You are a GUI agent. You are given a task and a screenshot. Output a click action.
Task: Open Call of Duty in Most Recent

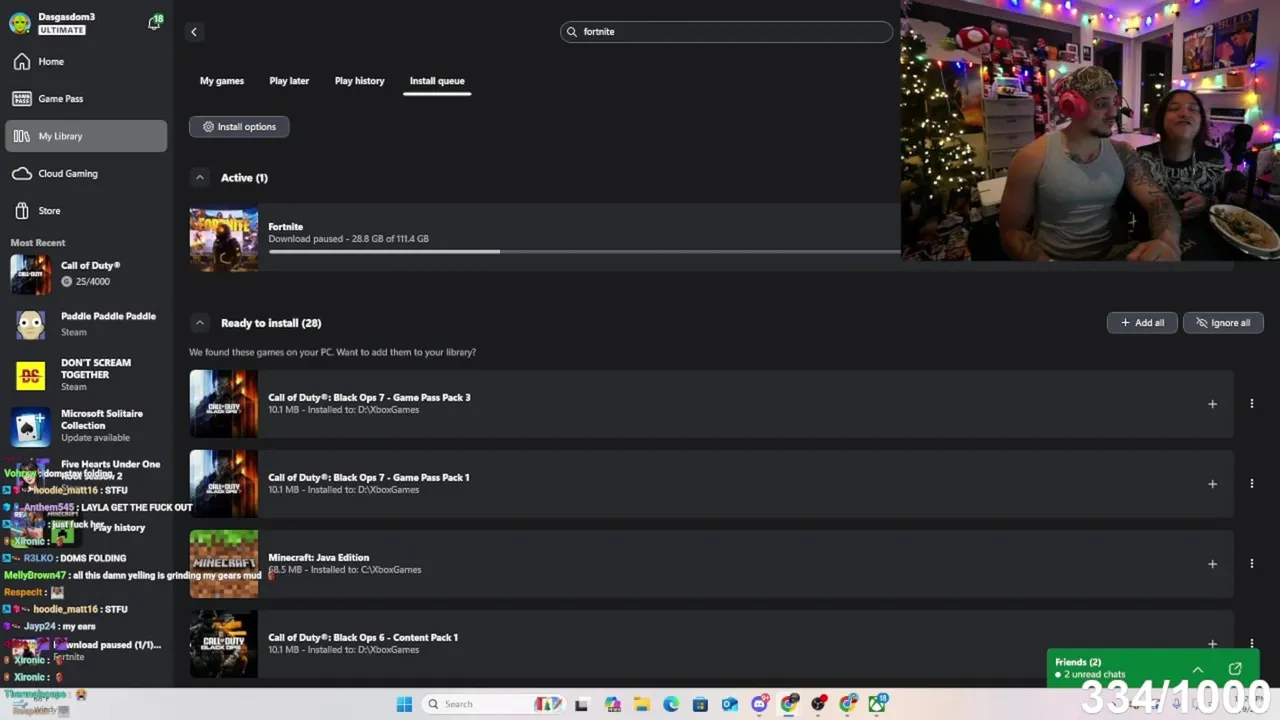click(87, 274)
